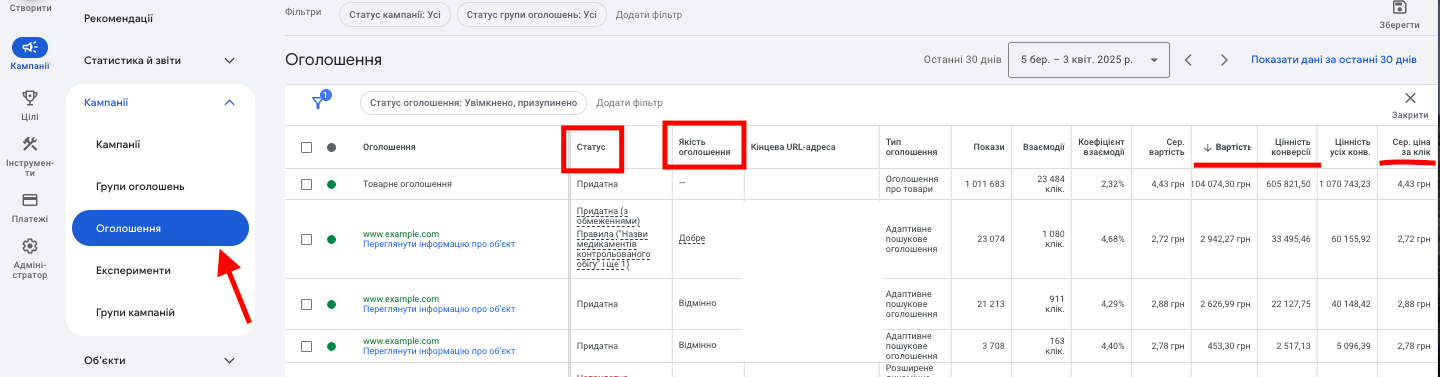The height and width of the screenshot is (377, 1440).
Task: Click the filter funnel icon
Action: (319, 102)
